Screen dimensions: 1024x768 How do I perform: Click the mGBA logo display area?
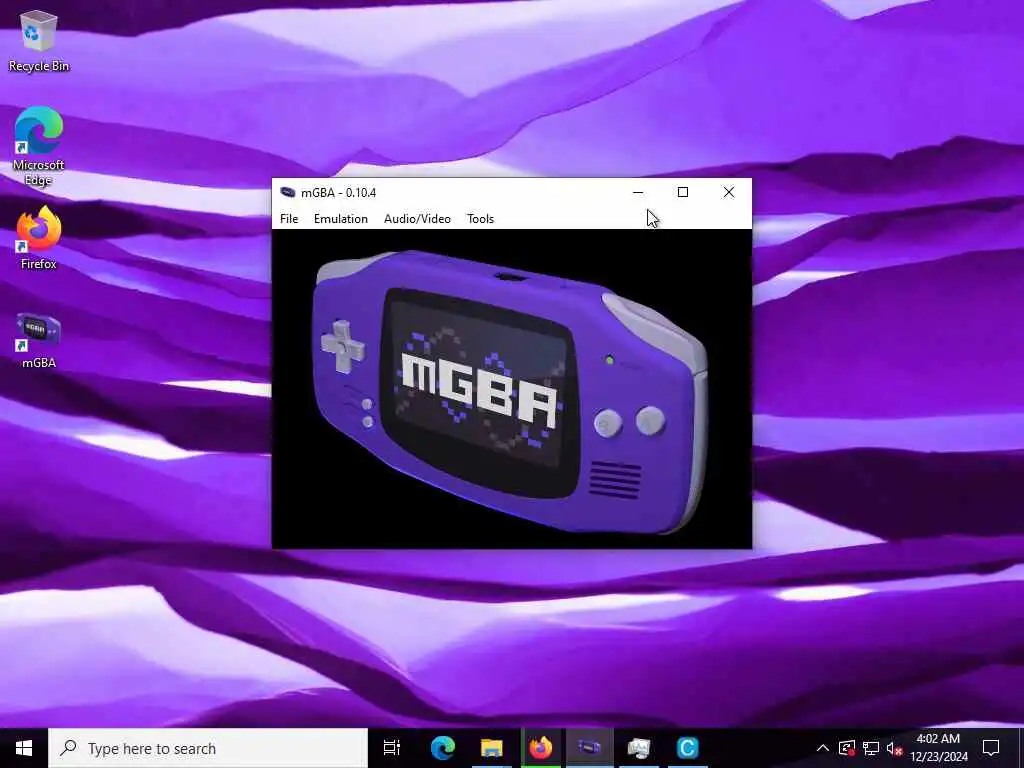click(511, 389)
